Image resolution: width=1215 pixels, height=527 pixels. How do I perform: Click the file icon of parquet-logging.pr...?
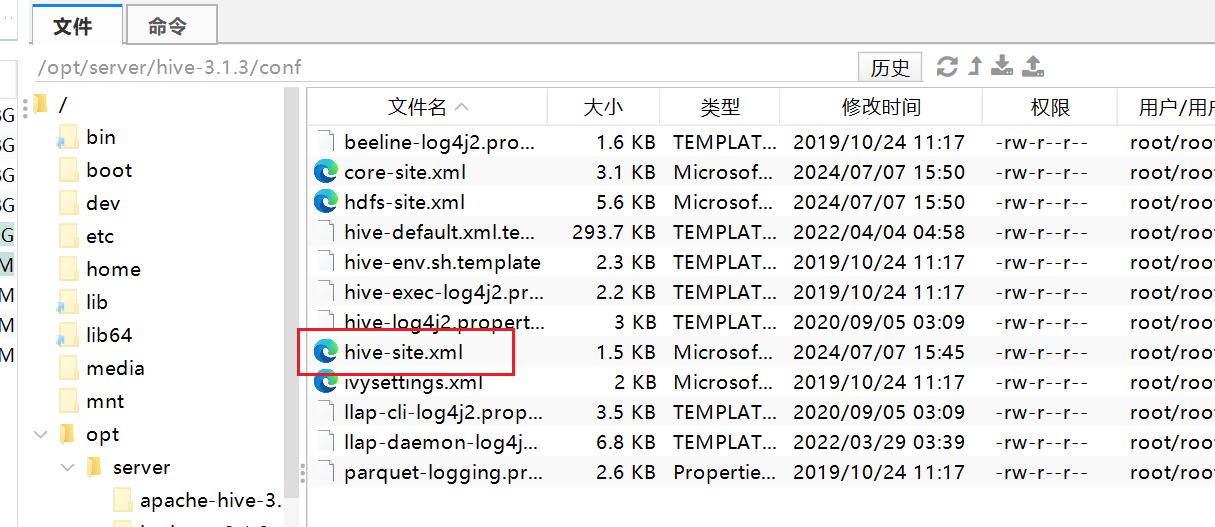pyautogui.click(x=325, y=472)
